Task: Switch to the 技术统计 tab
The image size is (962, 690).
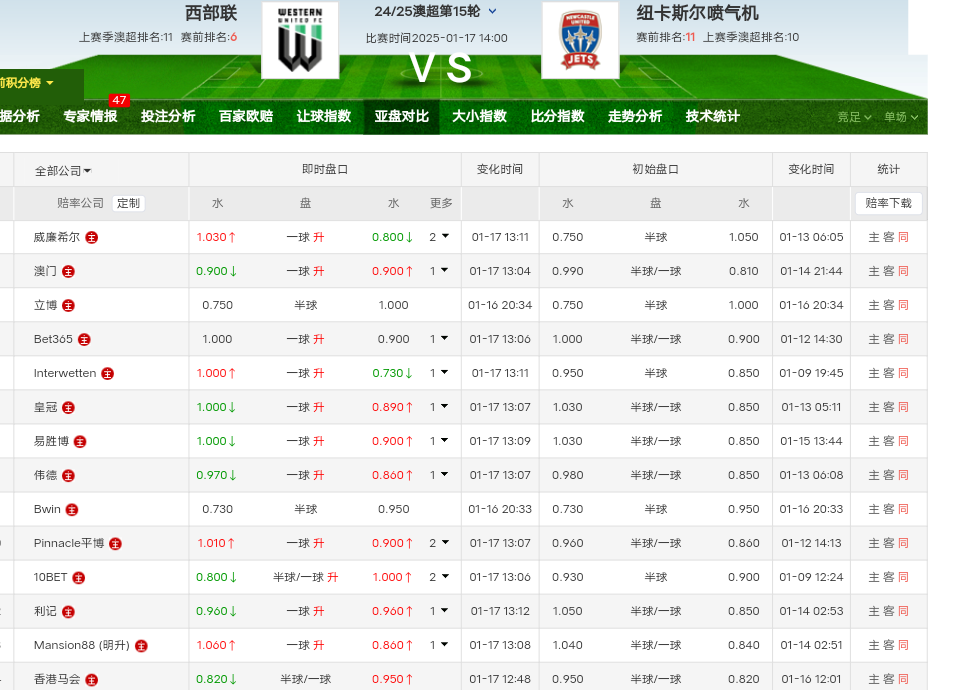Action: [713, 117]
